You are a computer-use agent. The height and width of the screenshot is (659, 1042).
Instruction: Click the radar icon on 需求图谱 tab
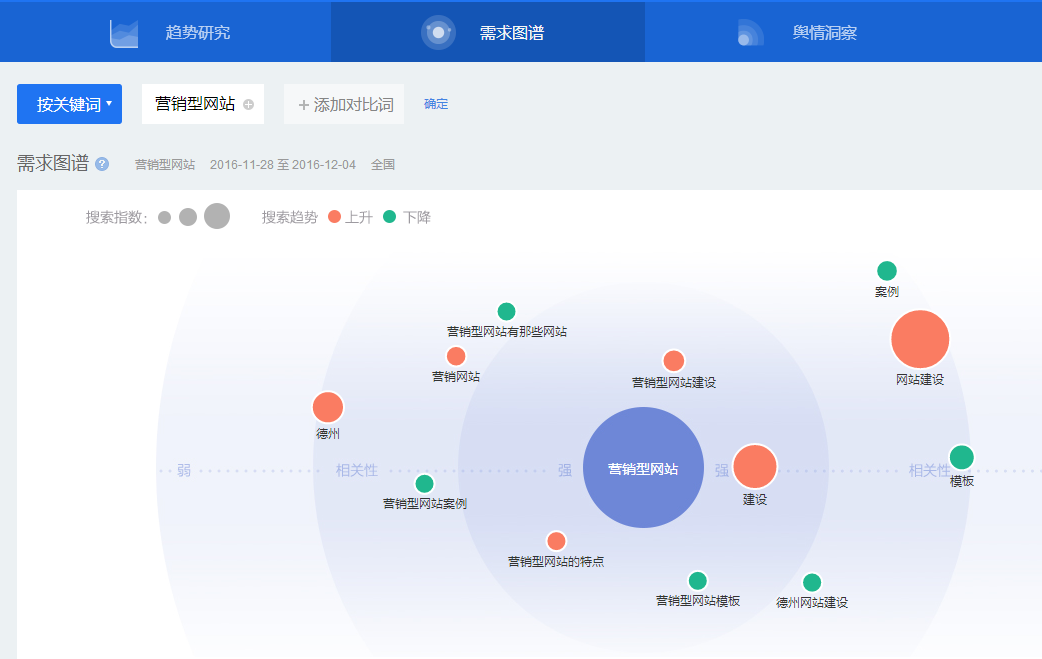point(437,31)
